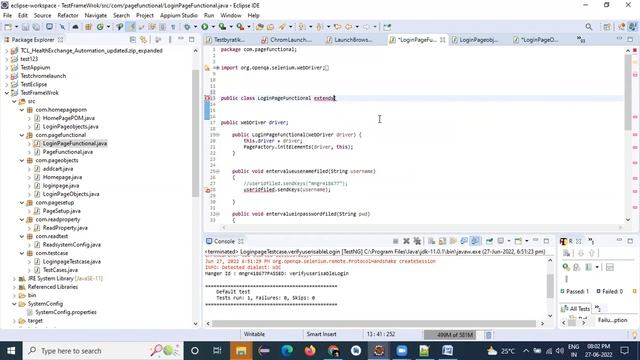Viewport: 640px width, 360px height.
Task: Collapse the SystemConfig folder
Action: click(x=14, y=304)
